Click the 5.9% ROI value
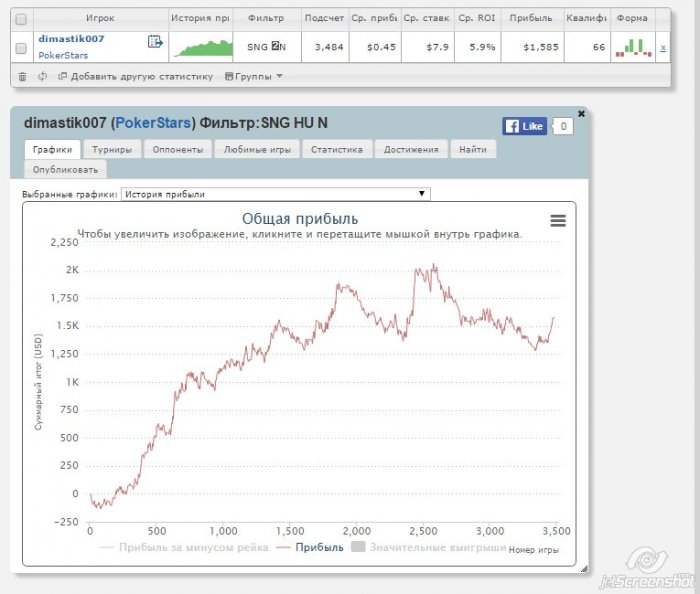The width and height of the screenshot is (700, 594). tap(482, 47)
